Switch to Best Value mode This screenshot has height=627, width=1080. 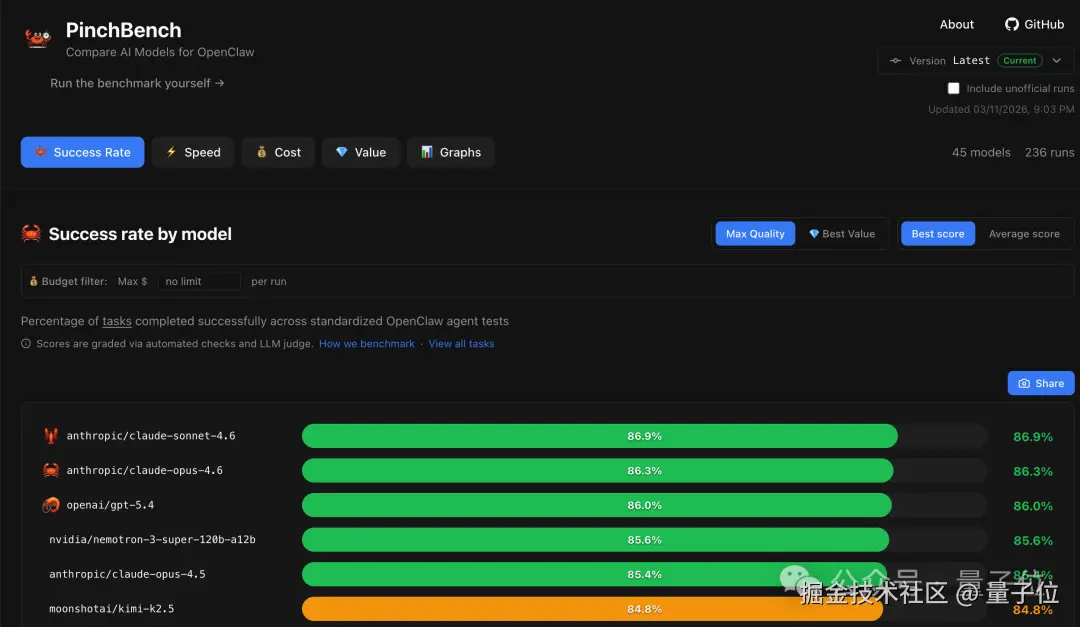pos(842,234)
